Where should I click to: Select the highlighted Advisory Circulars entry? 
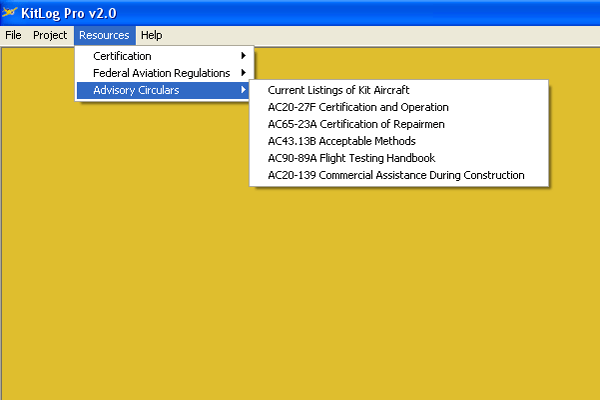135,90
